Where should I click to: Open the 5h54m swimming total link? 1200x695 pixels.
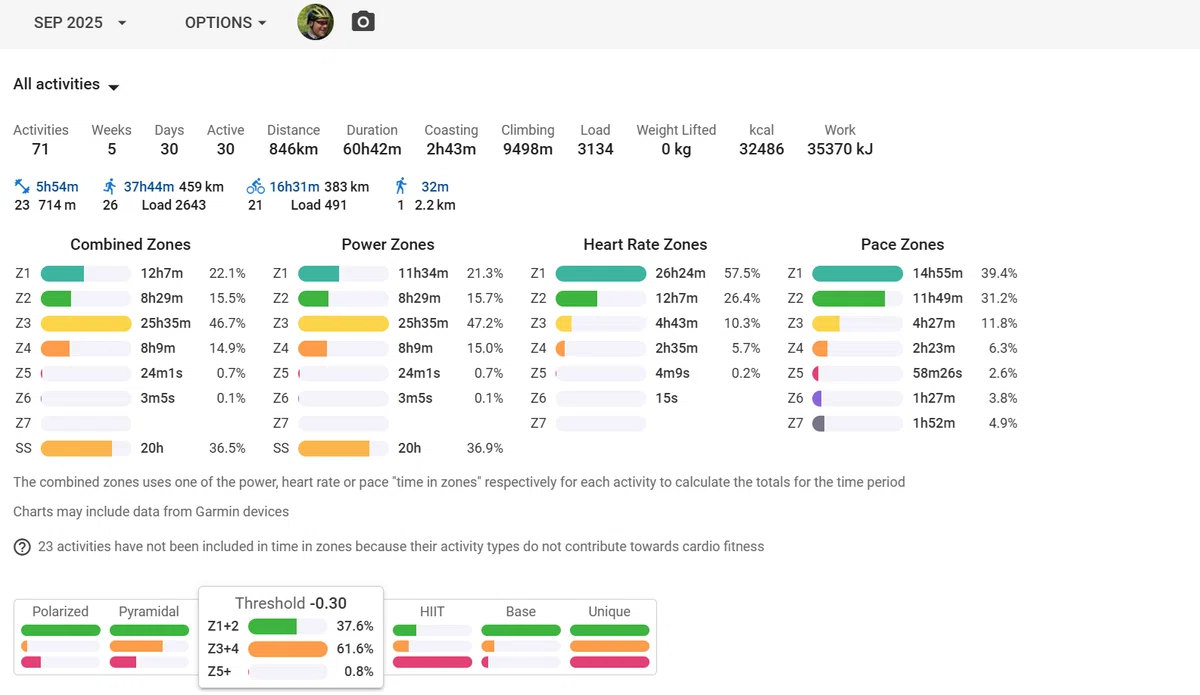point(57,186)
